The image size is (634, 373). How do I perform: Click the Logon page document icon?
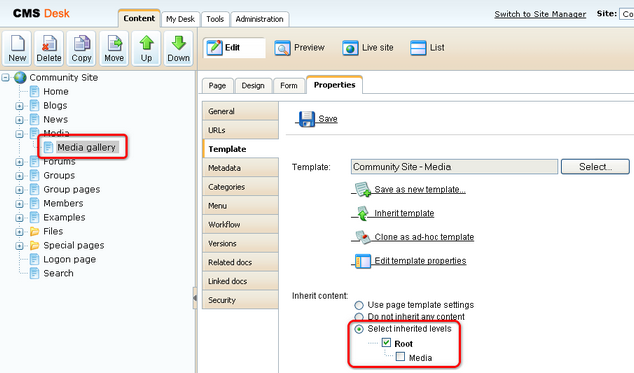[x=35, y=259]
